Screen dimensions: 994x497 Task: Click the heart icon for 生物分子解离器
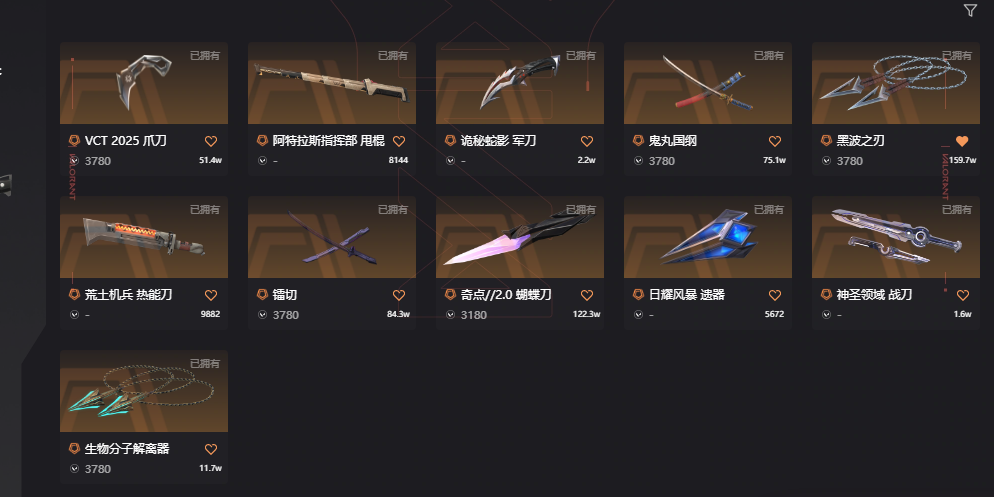[x=211, y=449]
